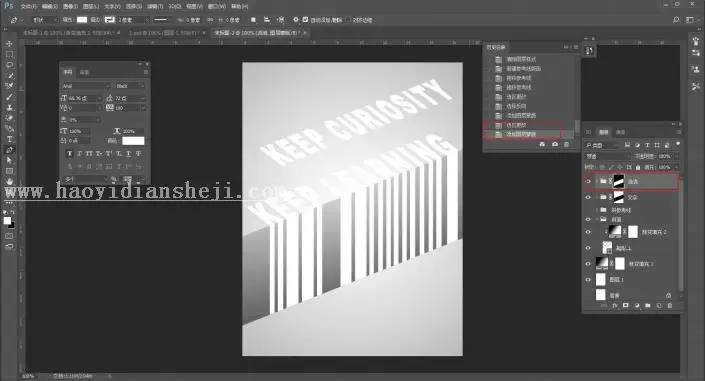Viewport: 705px width, 381px height.
Task: Create a new group folder icon
Action: pyautogui.click(x=647, y=305)
